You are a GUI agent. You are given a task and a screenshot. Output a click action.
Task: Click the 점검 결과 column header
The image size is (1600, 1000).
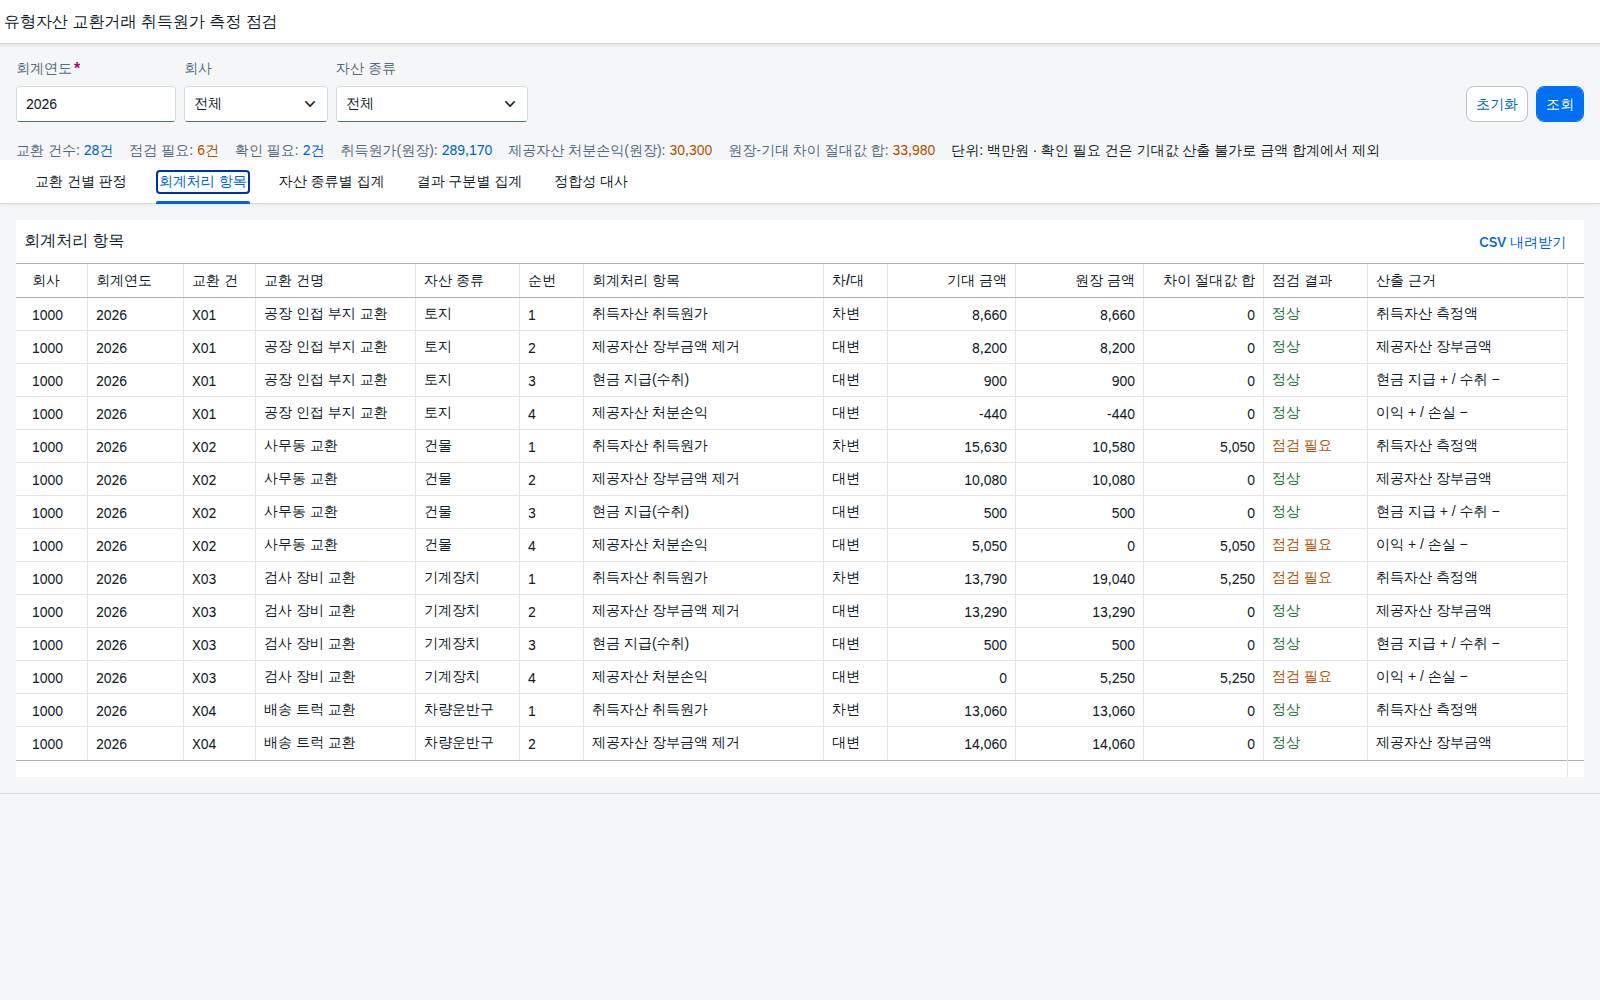click(1316, 281)
